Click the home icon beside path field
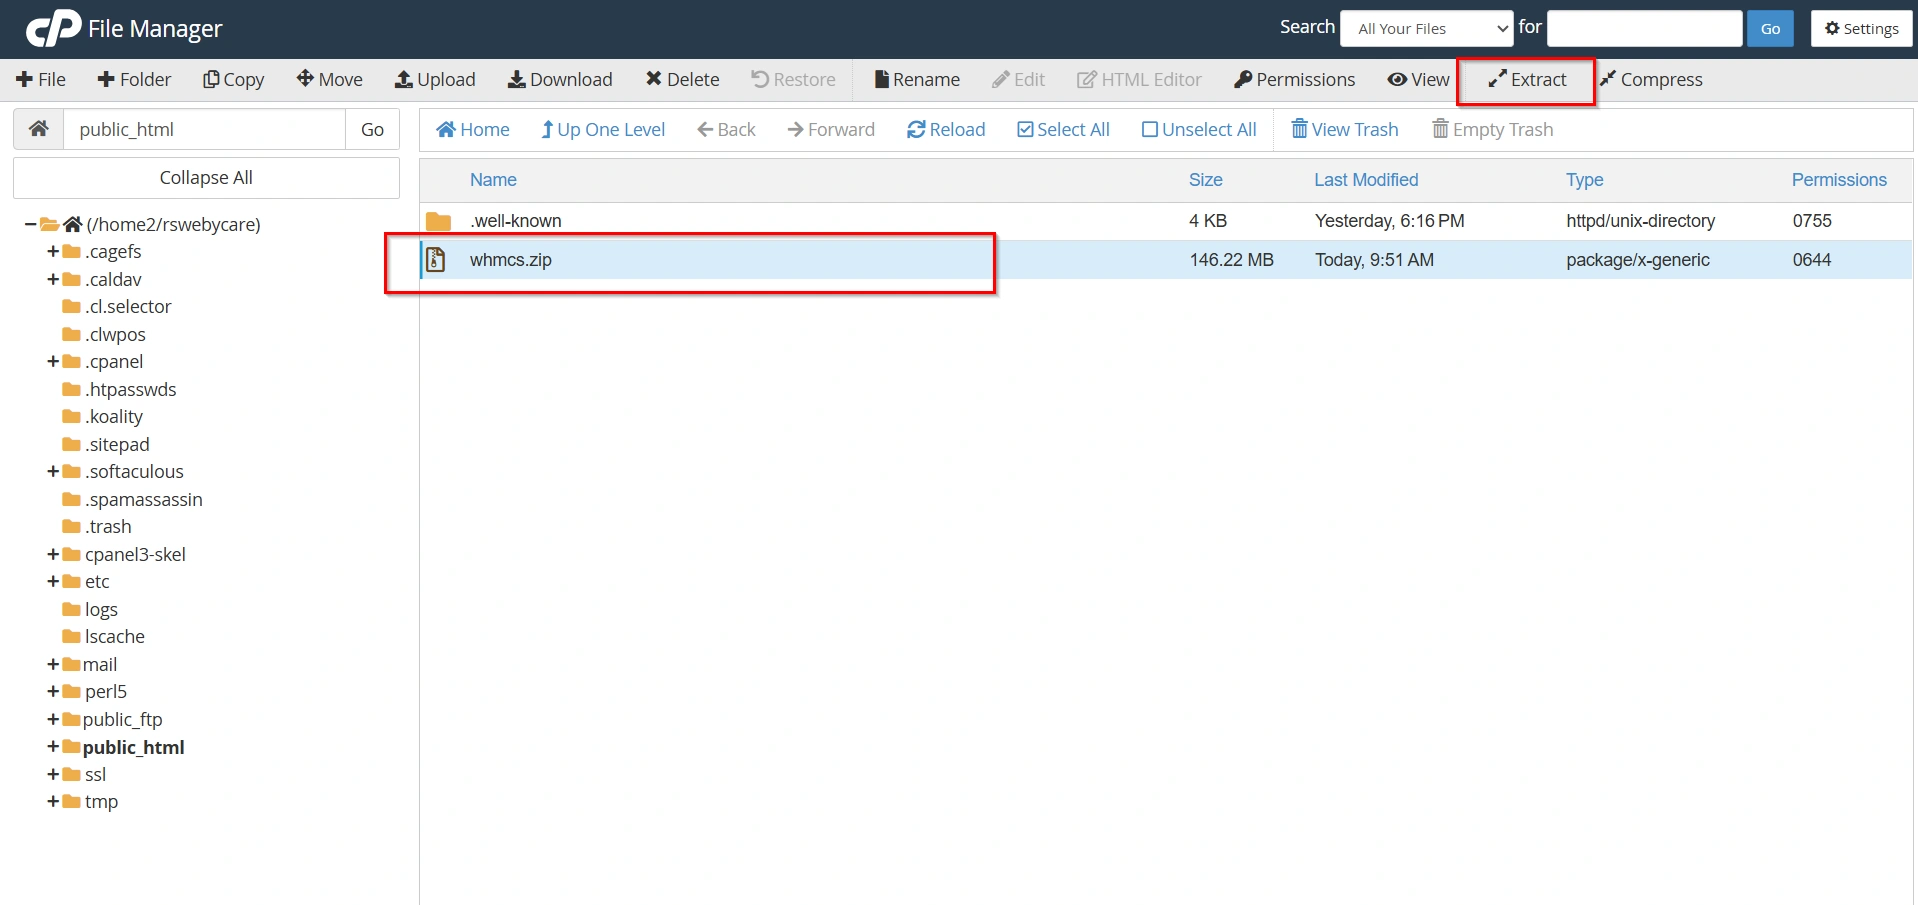The height and width of the screenshot is (905, 1918). click(39, 129)
